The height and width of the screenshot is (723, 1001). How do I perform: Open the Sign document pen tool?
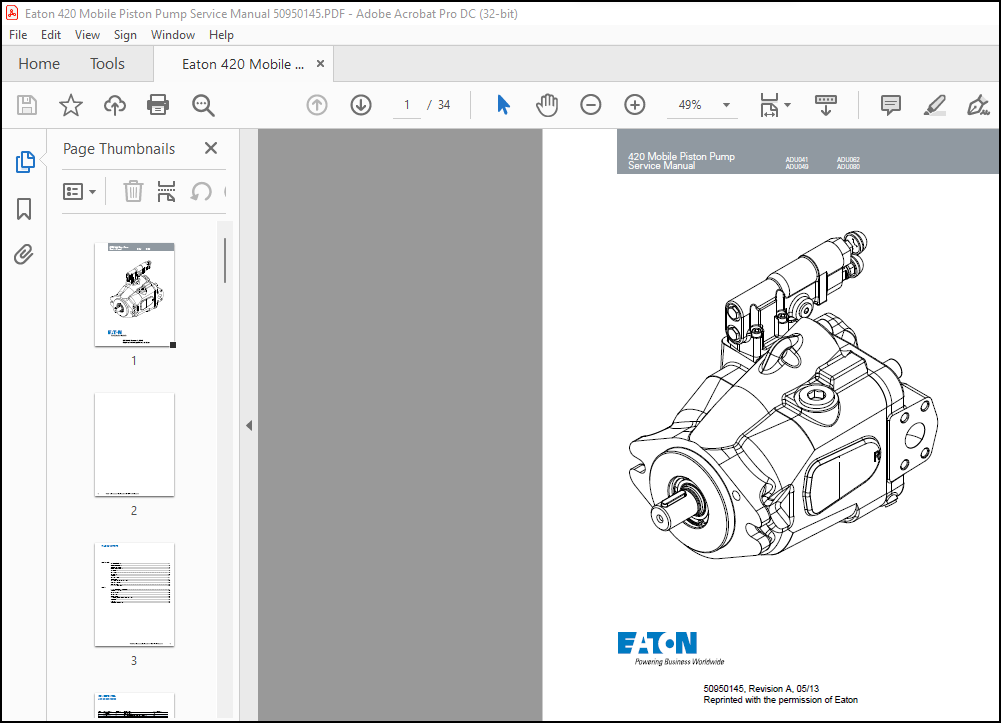point(977,105)
